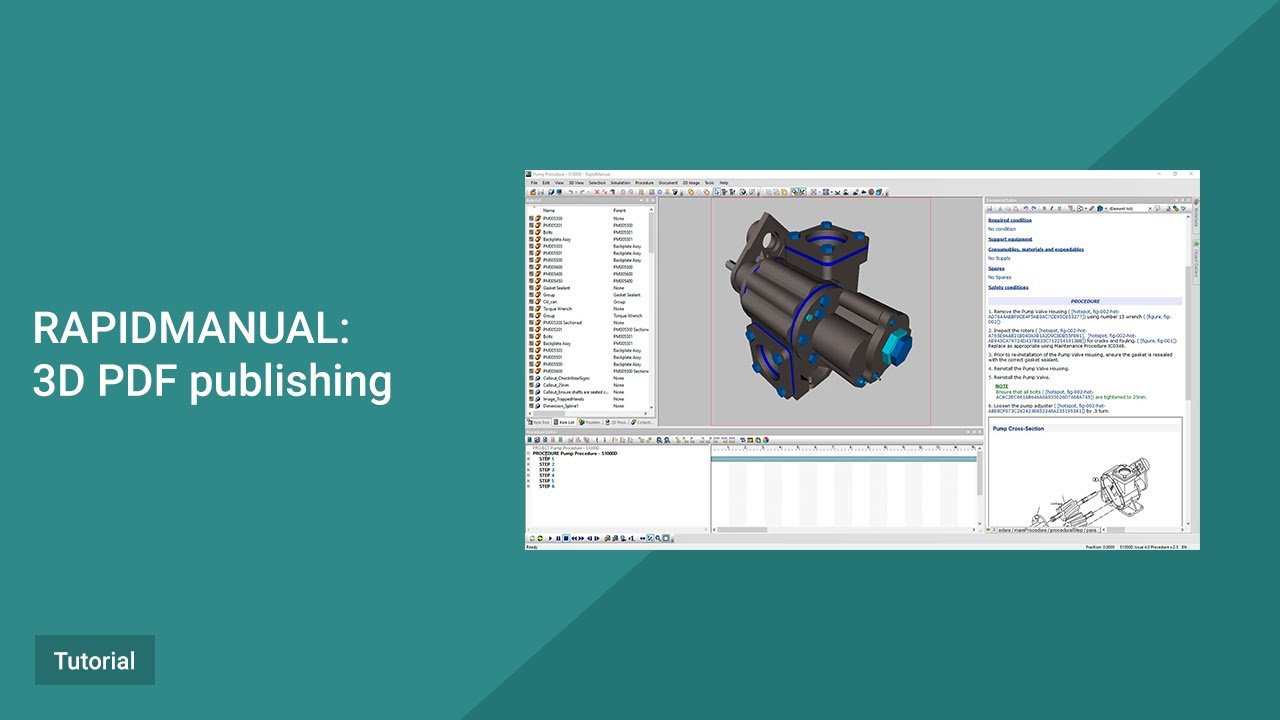Toggle checkbox for Callout_CheckWearSigns row
This screenshot has width=1280, height=720.
[x=531, y=378]
